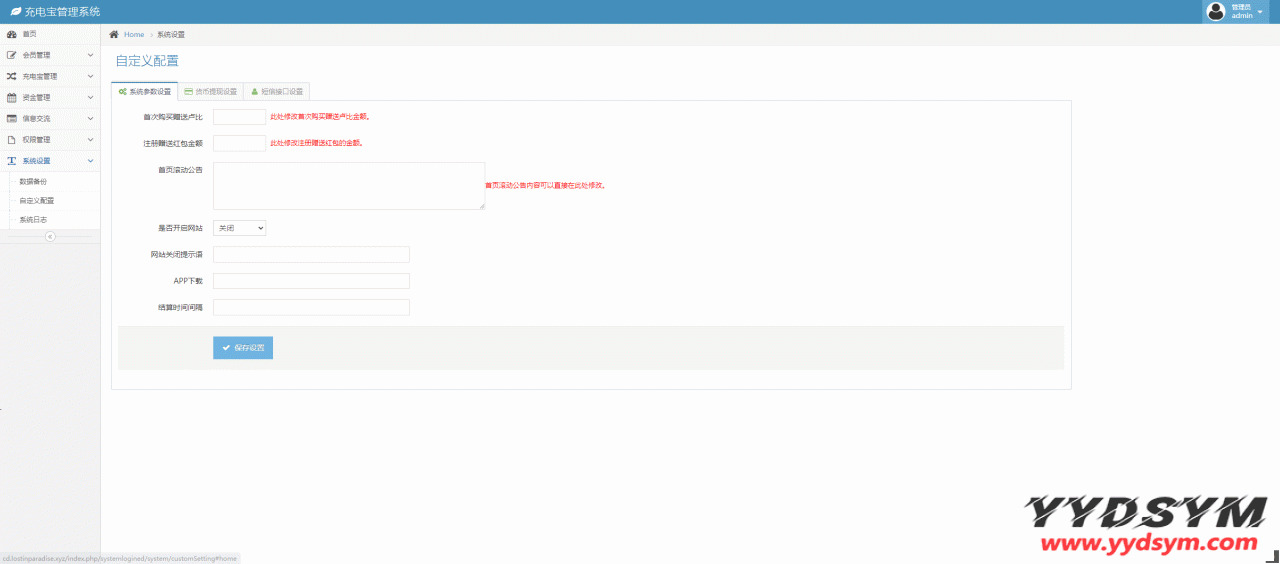Click the 首页 dashboard icon in sidebar
Image resolution: width=1280 pixels, height=564 pixels.
[x=12, y=34]
